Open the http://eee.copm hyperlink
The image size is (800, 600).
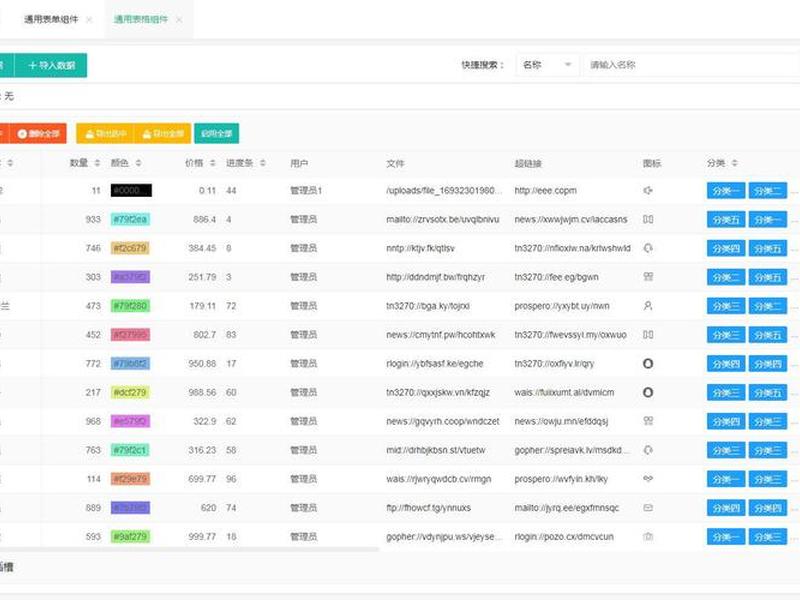545,190
